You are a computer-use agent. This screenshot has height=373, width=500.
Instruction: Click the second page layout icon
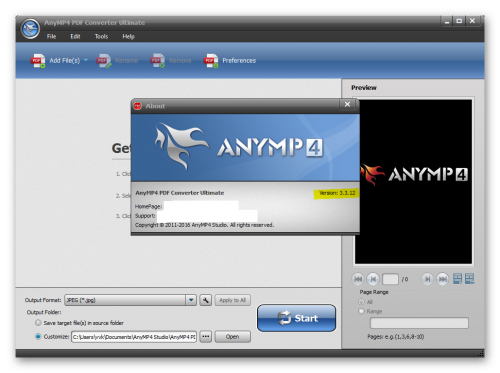(x=469, y=279)
